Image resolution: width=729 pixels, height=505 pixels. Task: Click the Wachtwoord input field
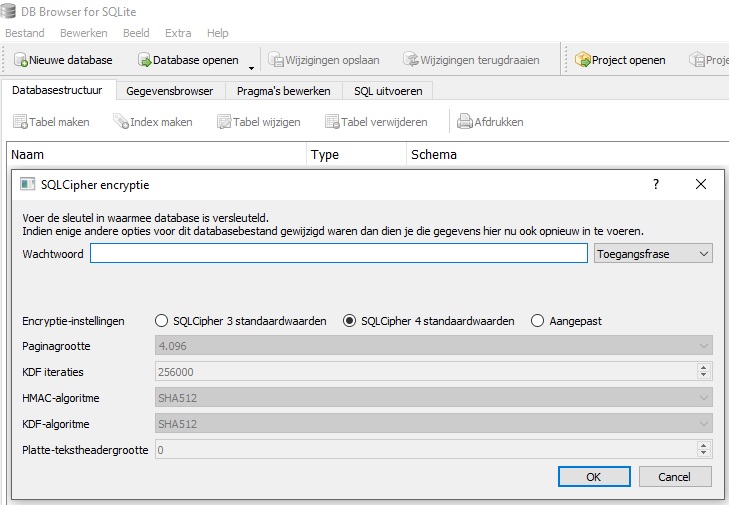click(339, 253)
